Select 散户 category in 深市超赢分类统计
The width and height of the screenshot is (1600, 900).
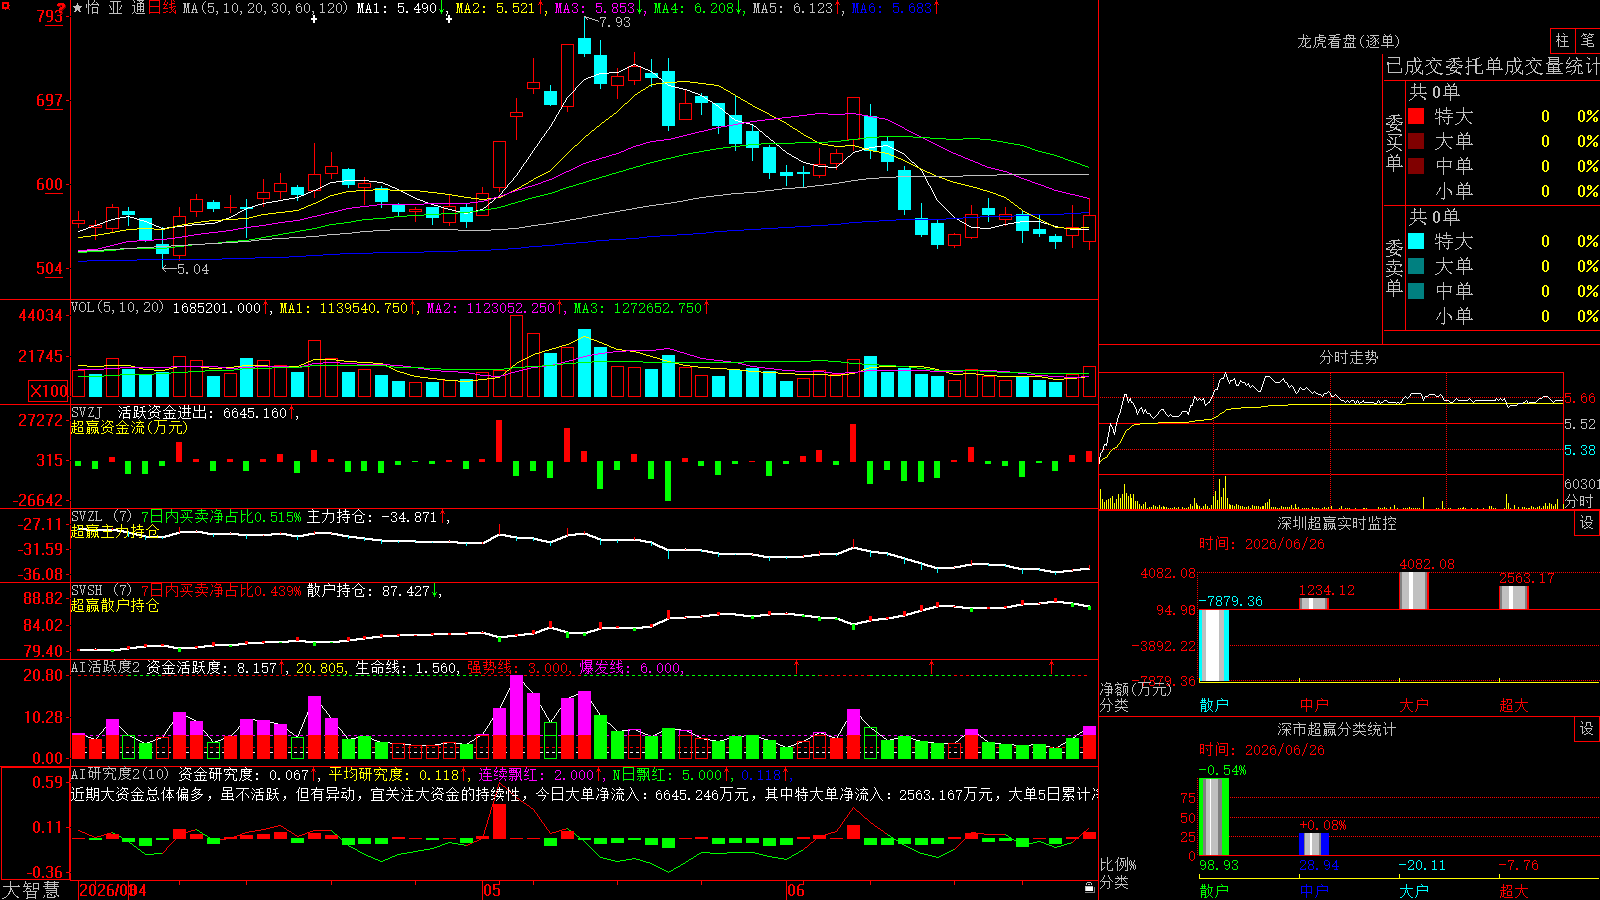(1214, 891)
